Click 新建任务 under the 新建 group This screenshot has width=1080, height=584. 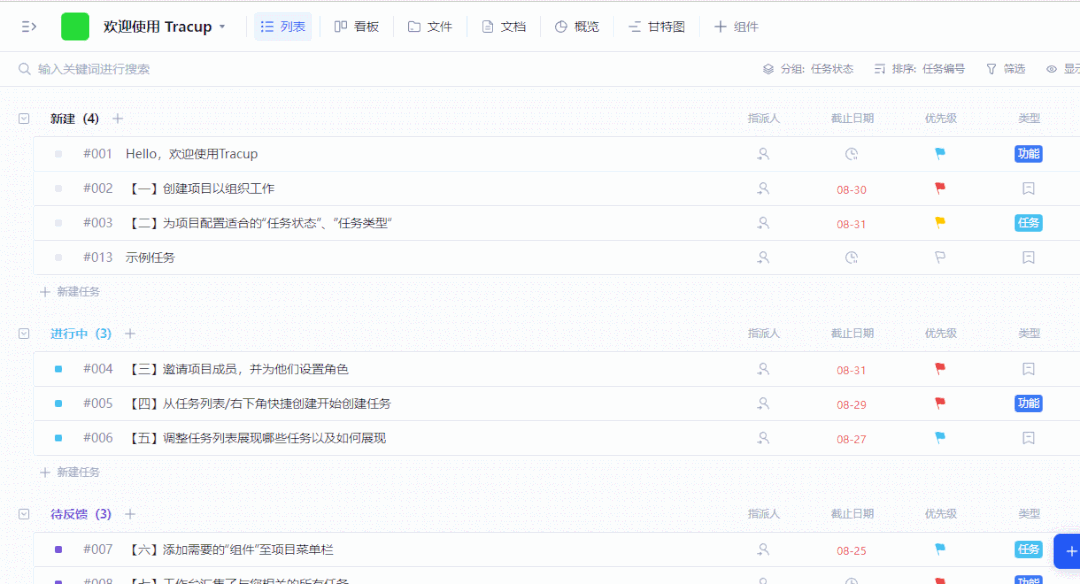pos(69,291)
